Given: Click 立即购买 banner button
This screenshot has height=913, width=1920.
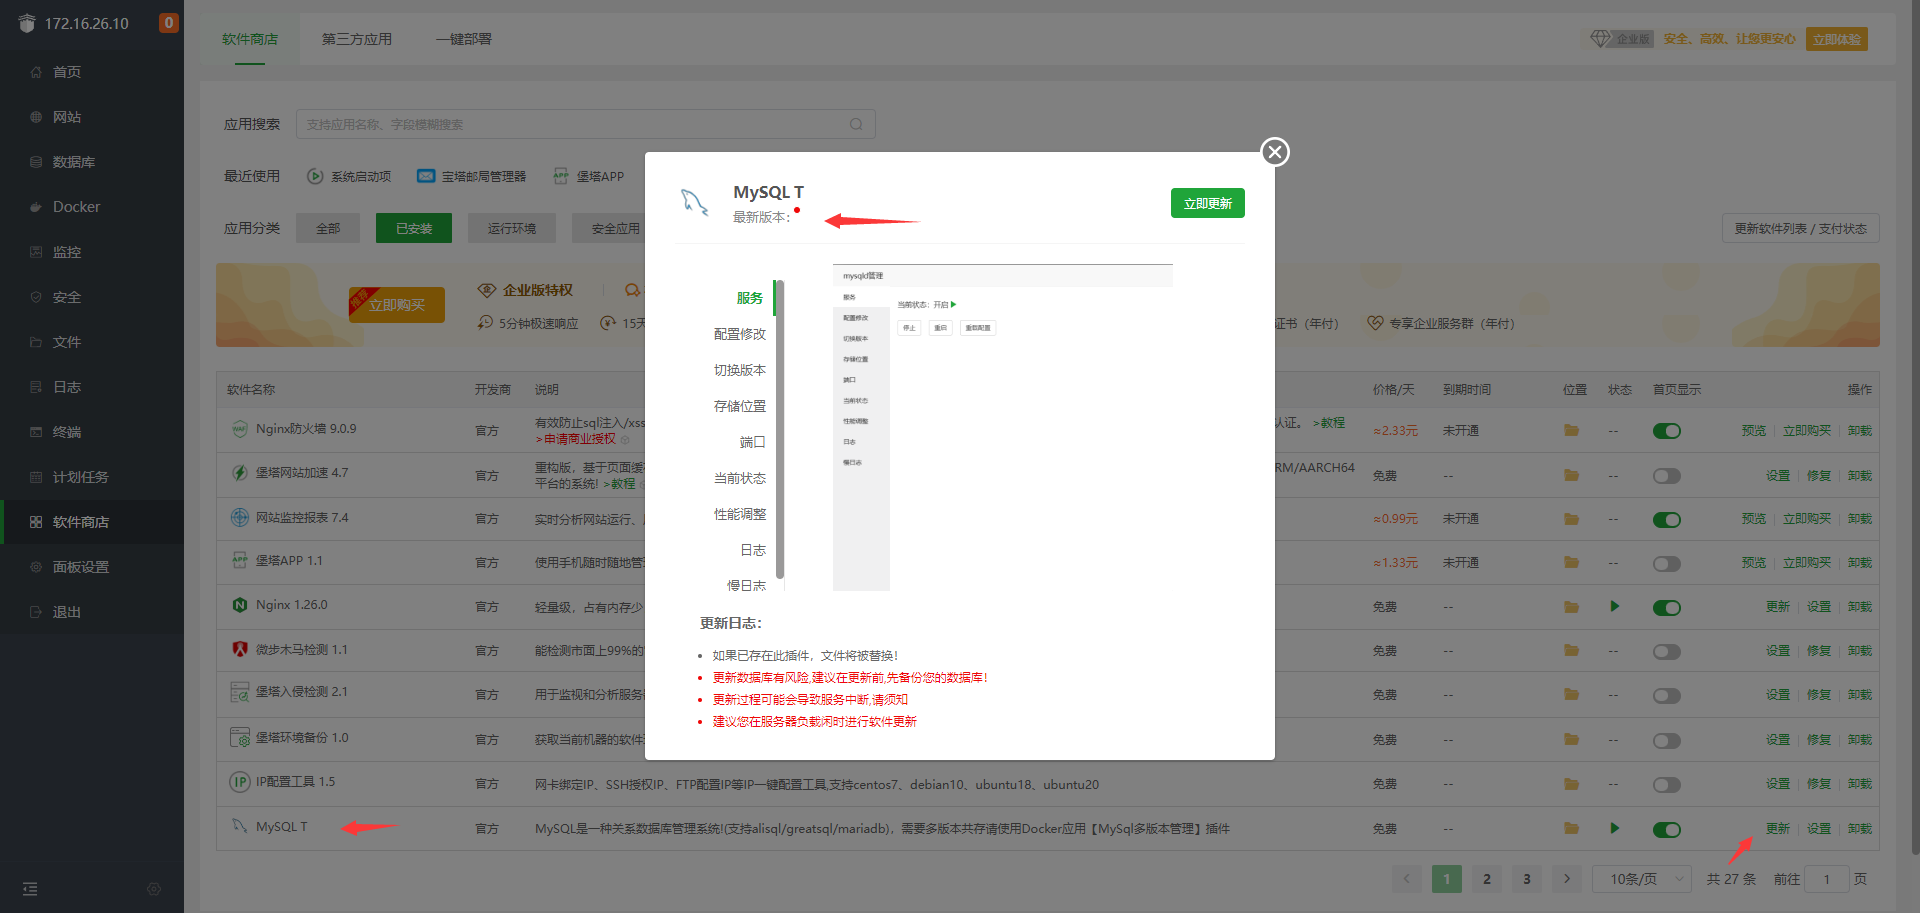Looking at the screenshot, I should click(x=397, y=305).
